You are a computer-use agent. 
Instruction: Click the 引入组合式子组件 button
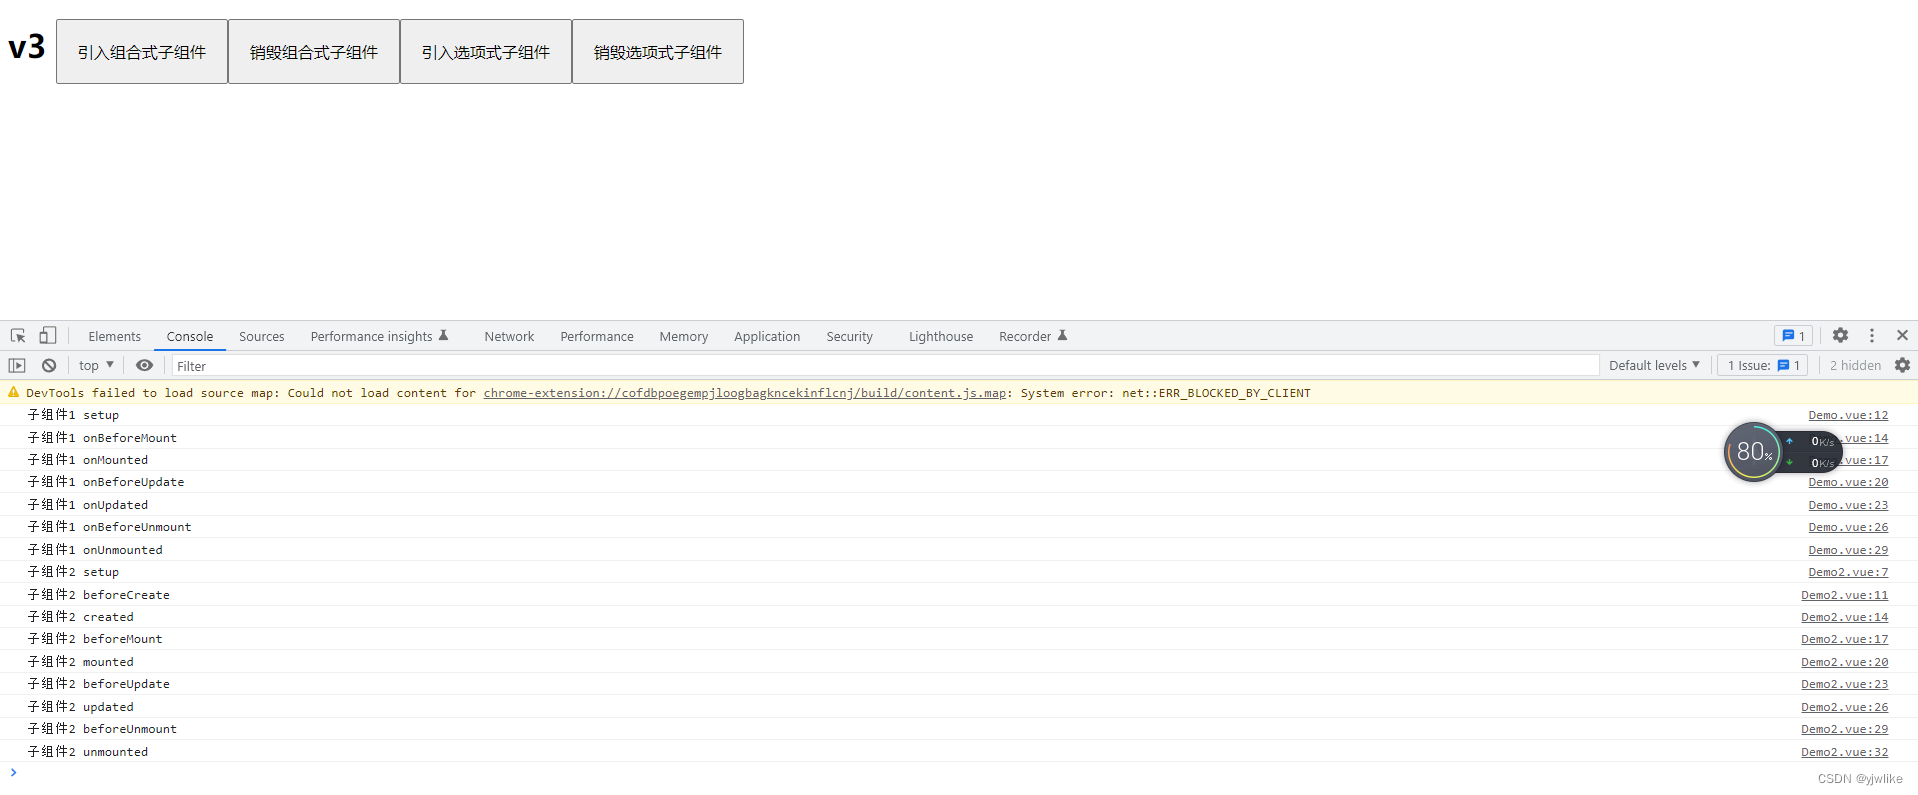142,52
